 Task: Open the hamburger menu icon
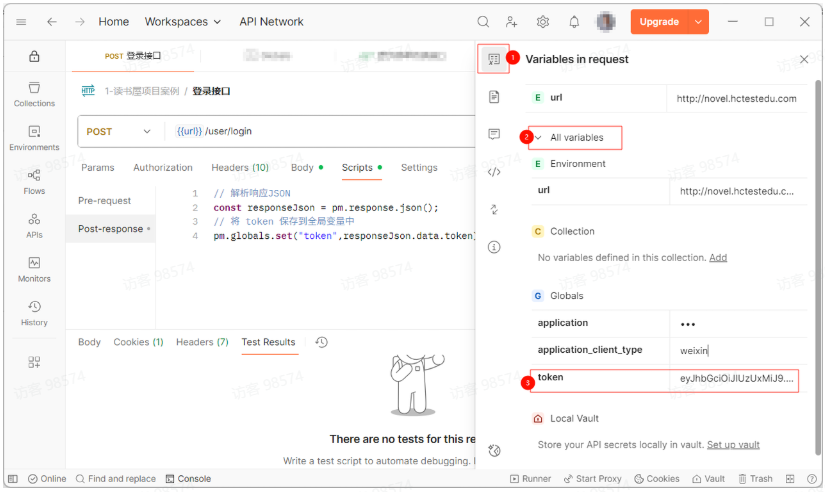[21, 22]
